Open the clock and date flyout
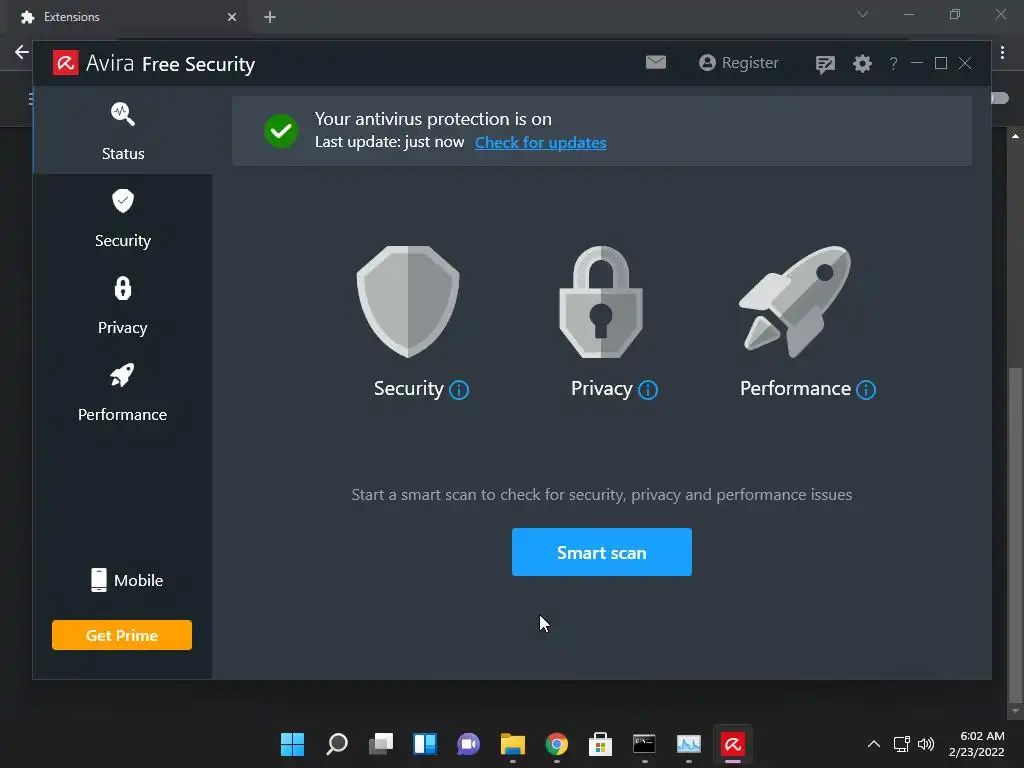Screen dimensions: 1024x768 click(x=976, y=744)
